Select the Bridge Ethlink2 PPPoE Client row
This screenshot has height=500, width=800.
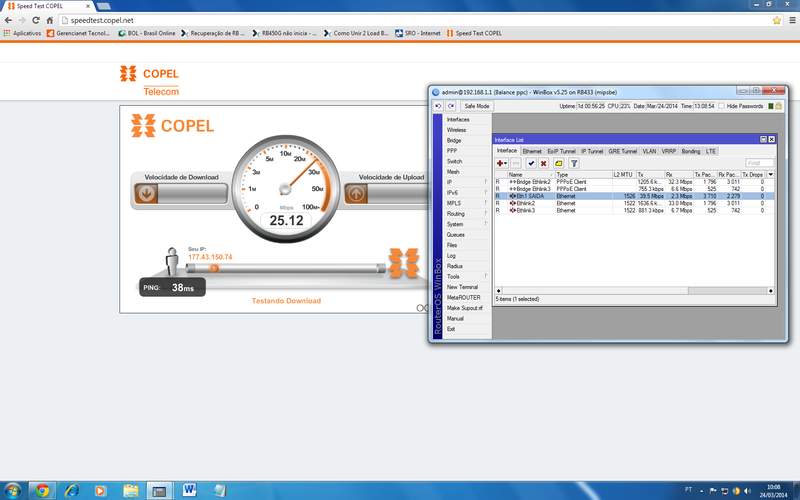pyautogui.click(x=635, y=182)
